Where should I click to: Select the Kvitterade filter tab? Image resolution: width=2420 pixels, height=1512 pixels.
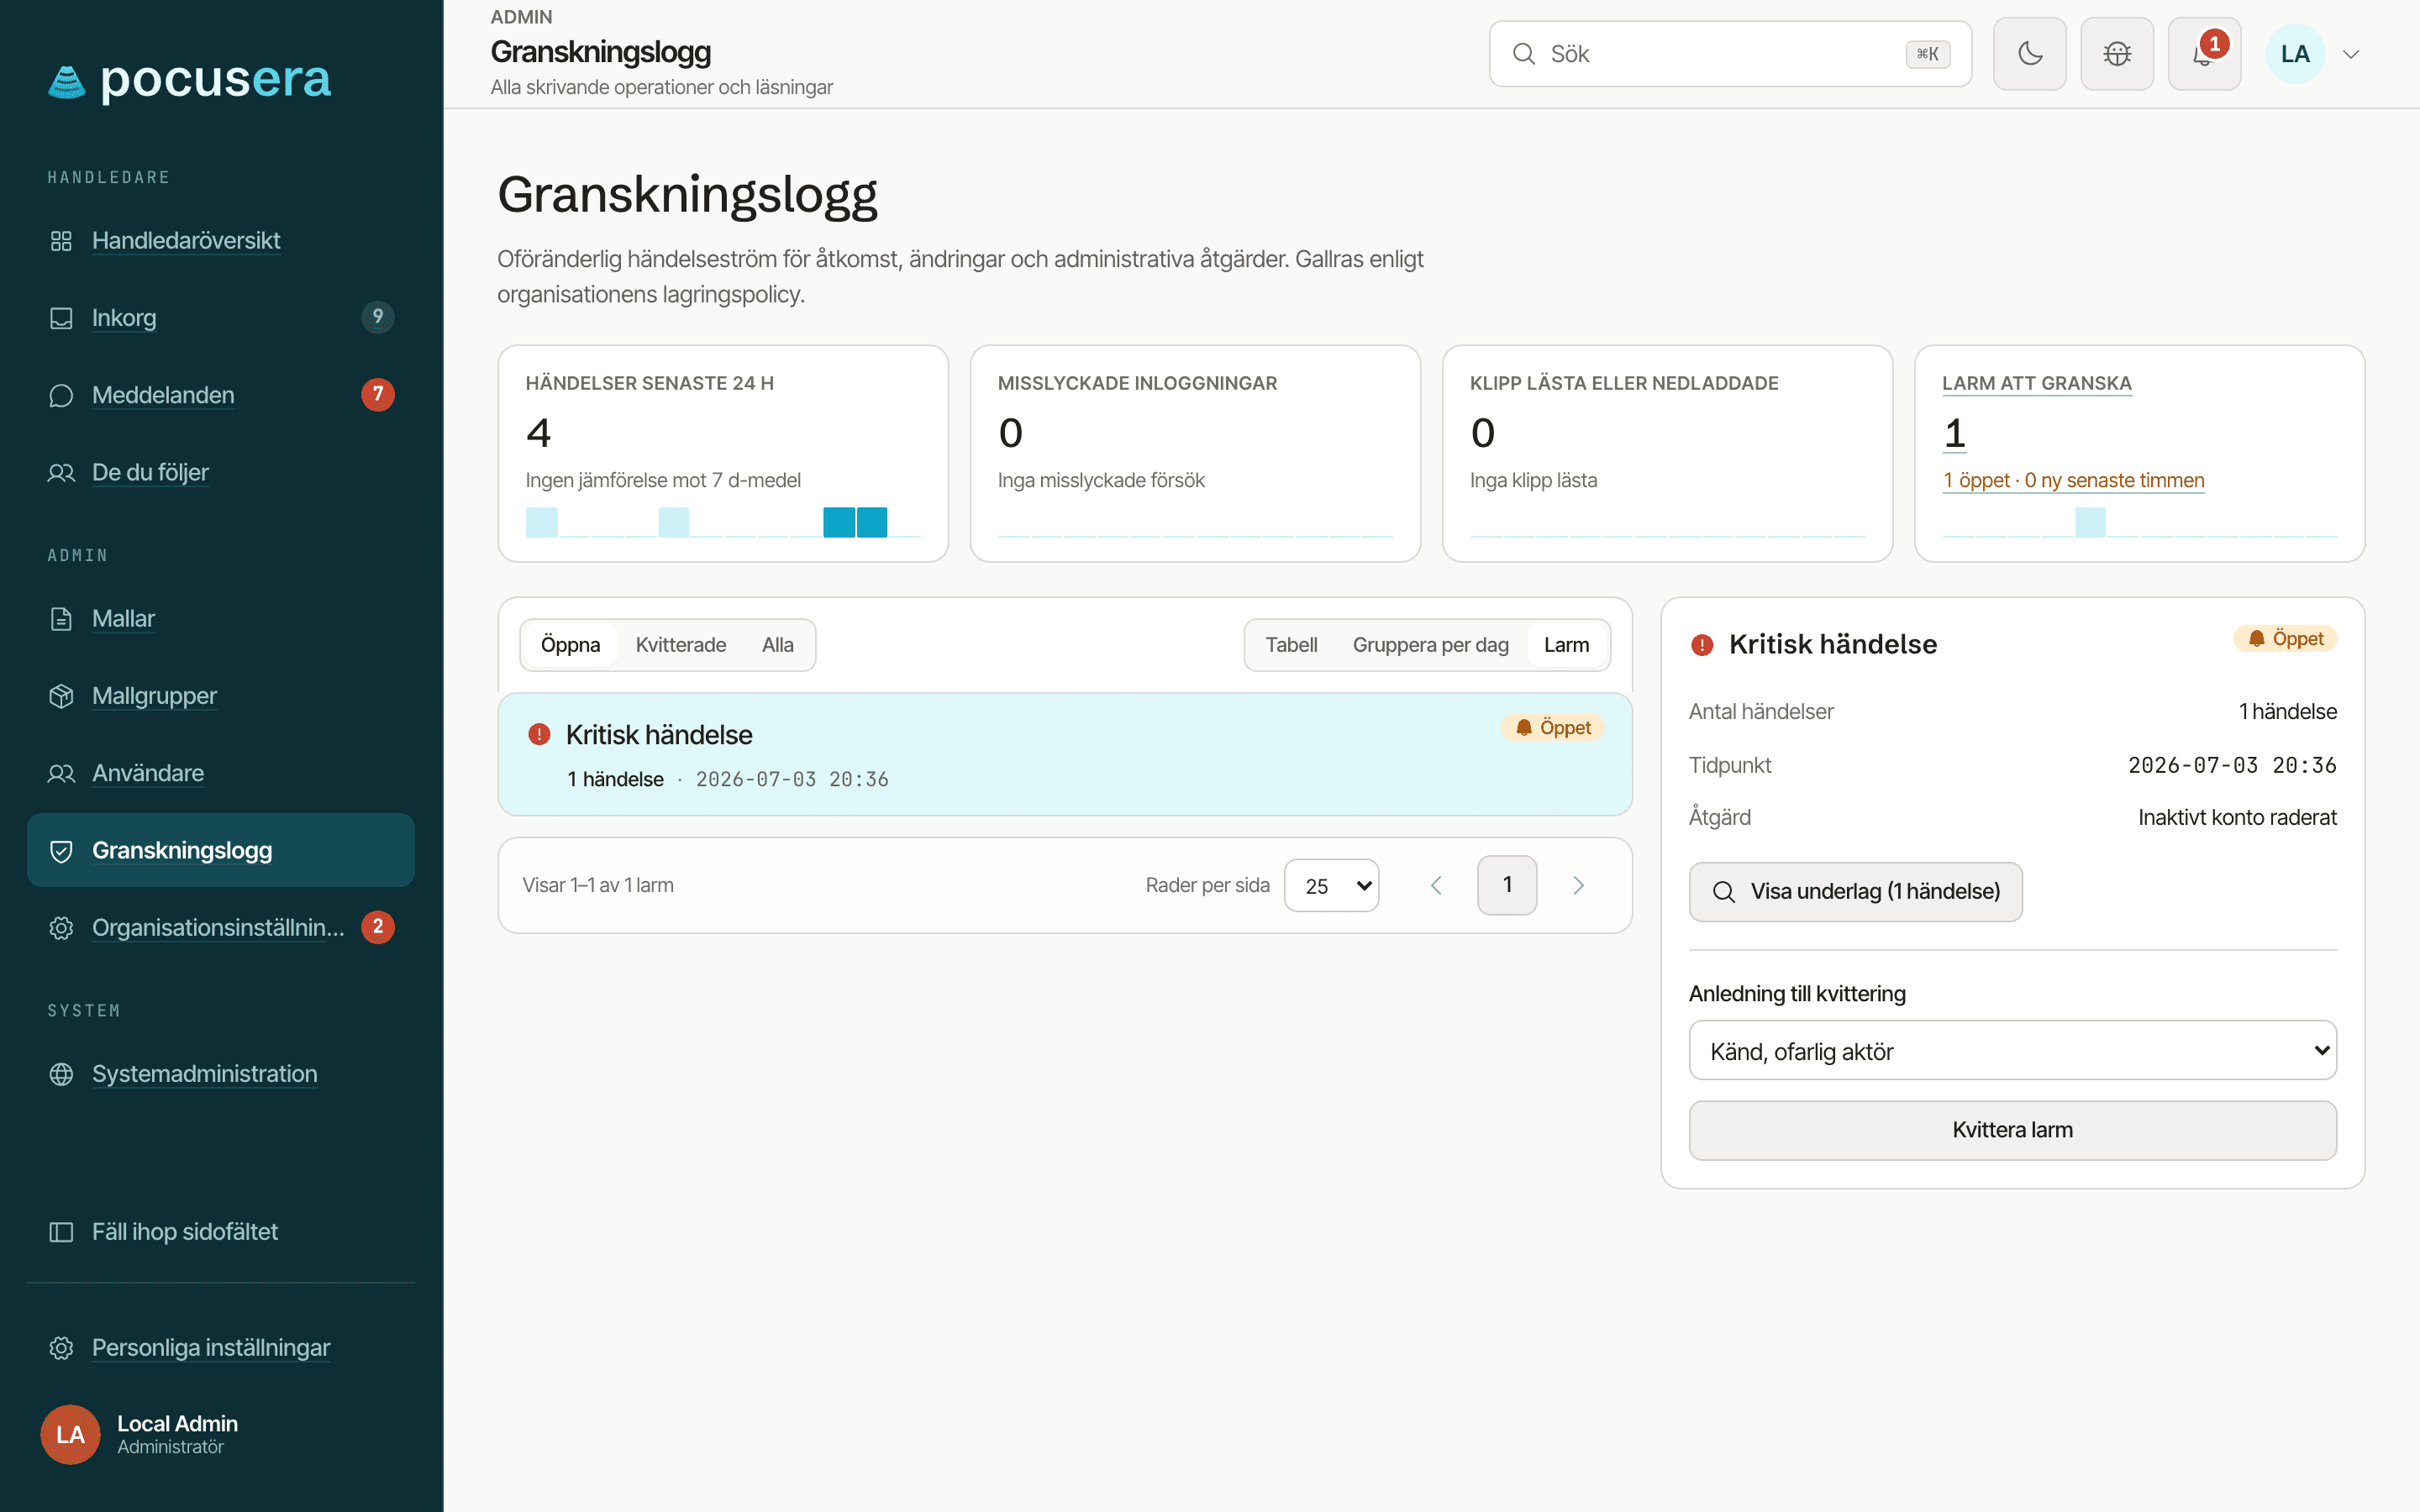pyautogui.click(x=680, y=645)
